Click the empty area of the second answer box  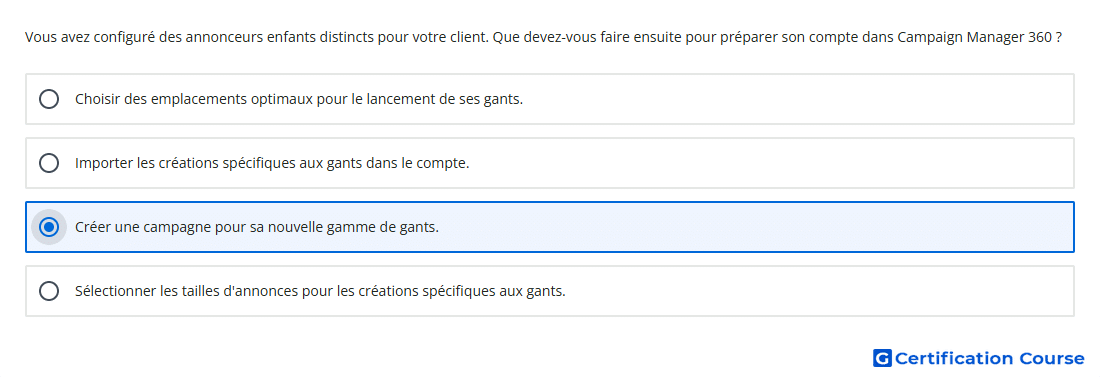(772, 163)
